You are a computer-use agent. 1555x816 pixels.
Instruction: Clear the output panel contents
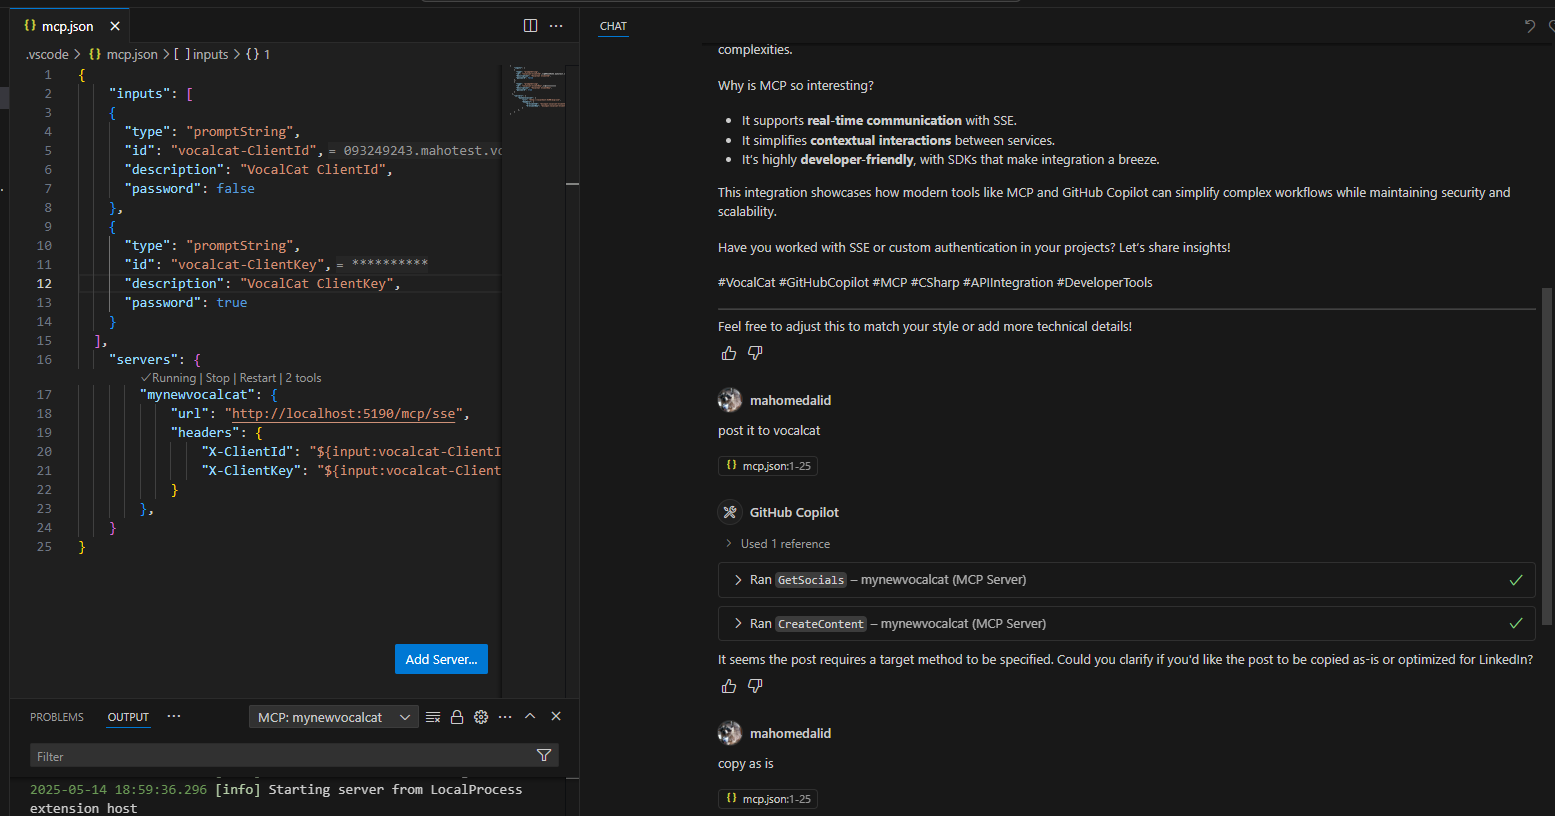pyautogui.click(x=433, y=717)
